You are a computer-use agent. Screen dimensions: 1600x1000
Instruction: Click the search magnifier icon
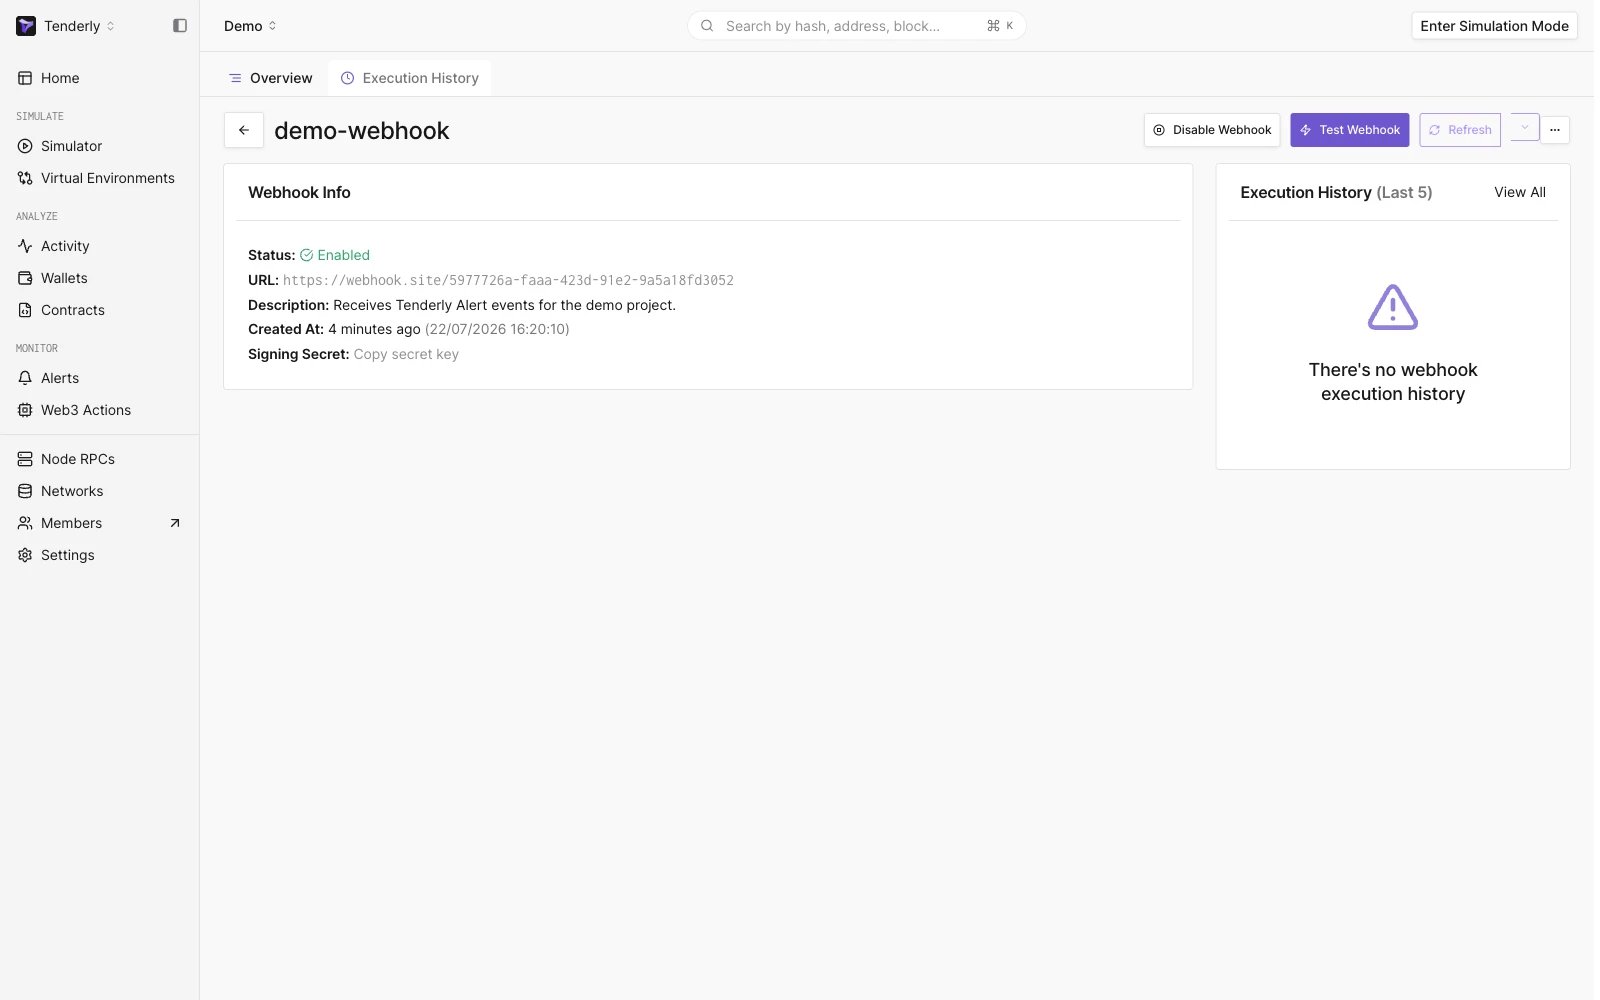pyautogui.click(x=707, y=26)
